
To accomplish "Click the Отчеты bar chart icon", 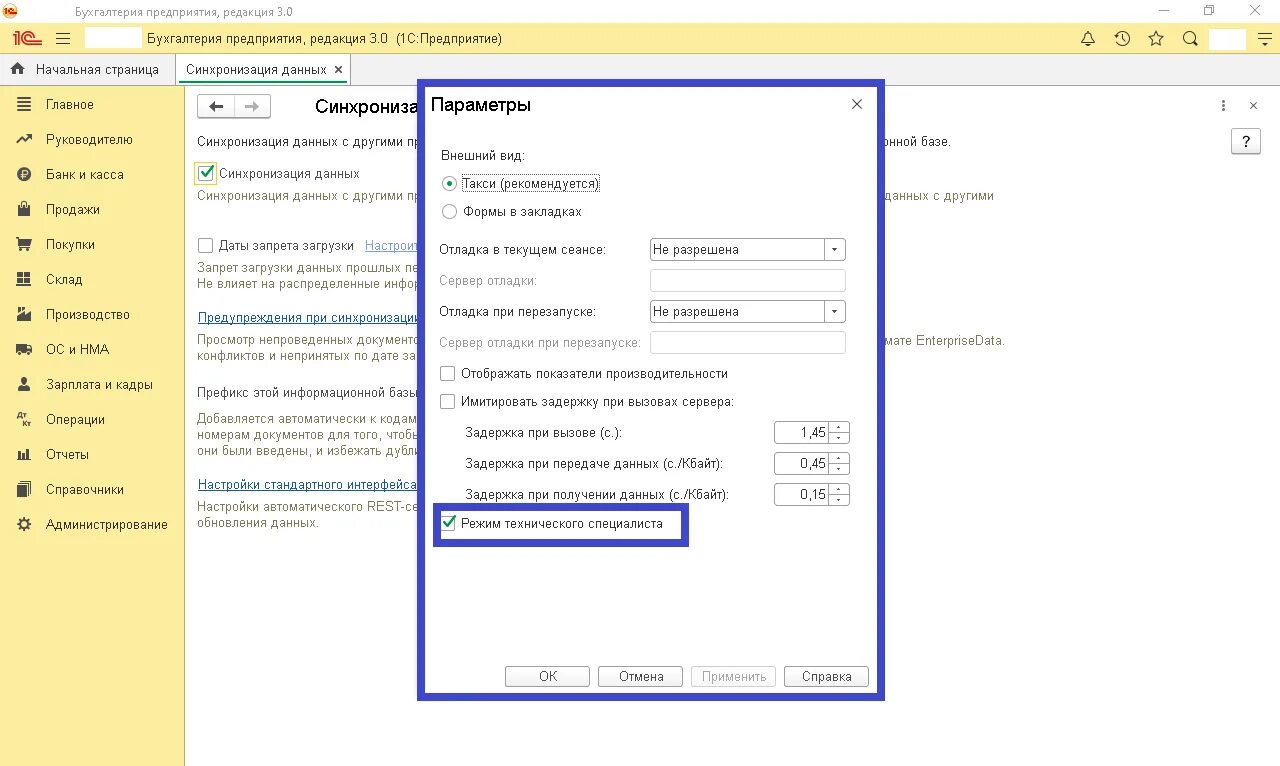I will pos(25,455).
